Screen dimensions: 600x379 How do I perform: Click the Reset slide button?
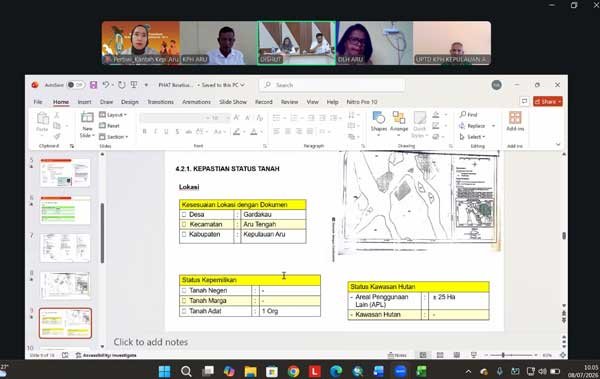[109, 126]
